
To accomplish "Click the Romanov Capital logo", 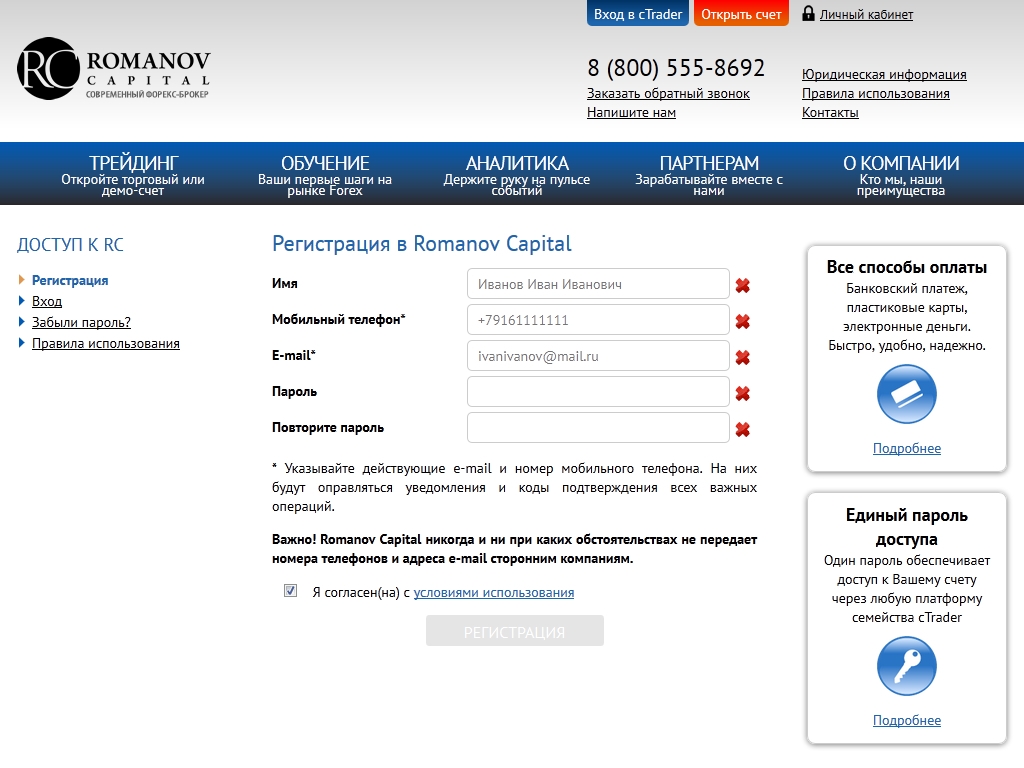I will pyautogui.click(x=113, y=69).
